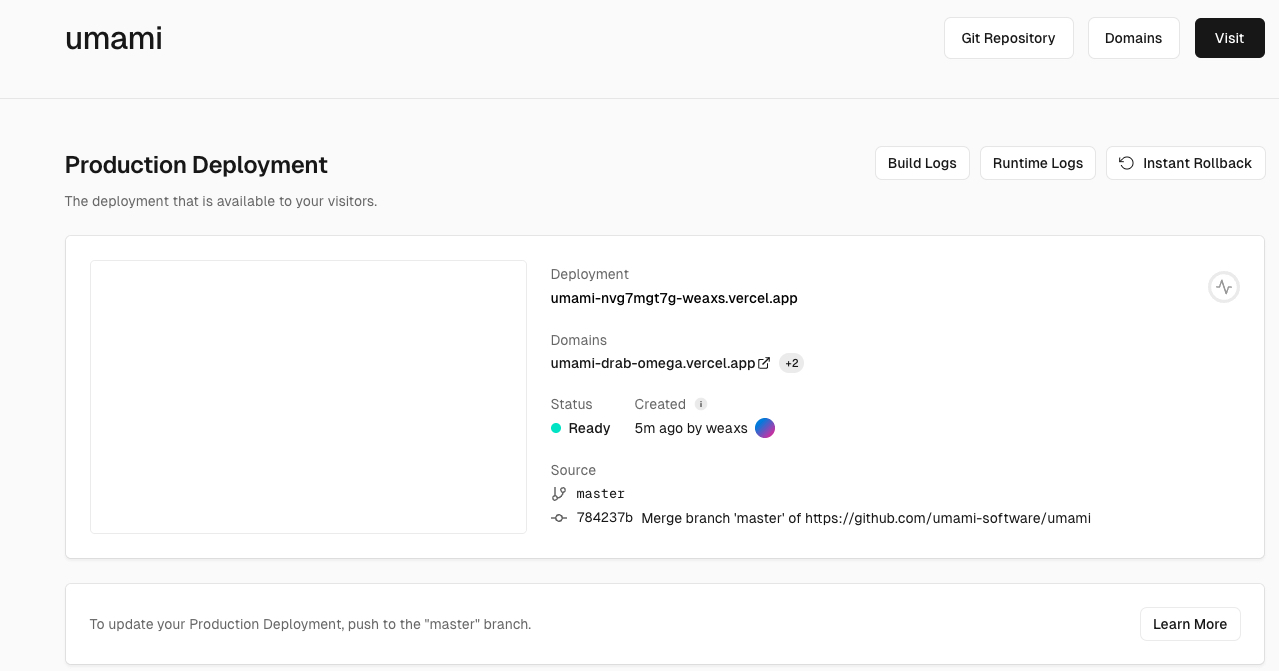Open the umami-nvg7mgt7g-weaxs.vercel.app deployment link

click(674, 298)
